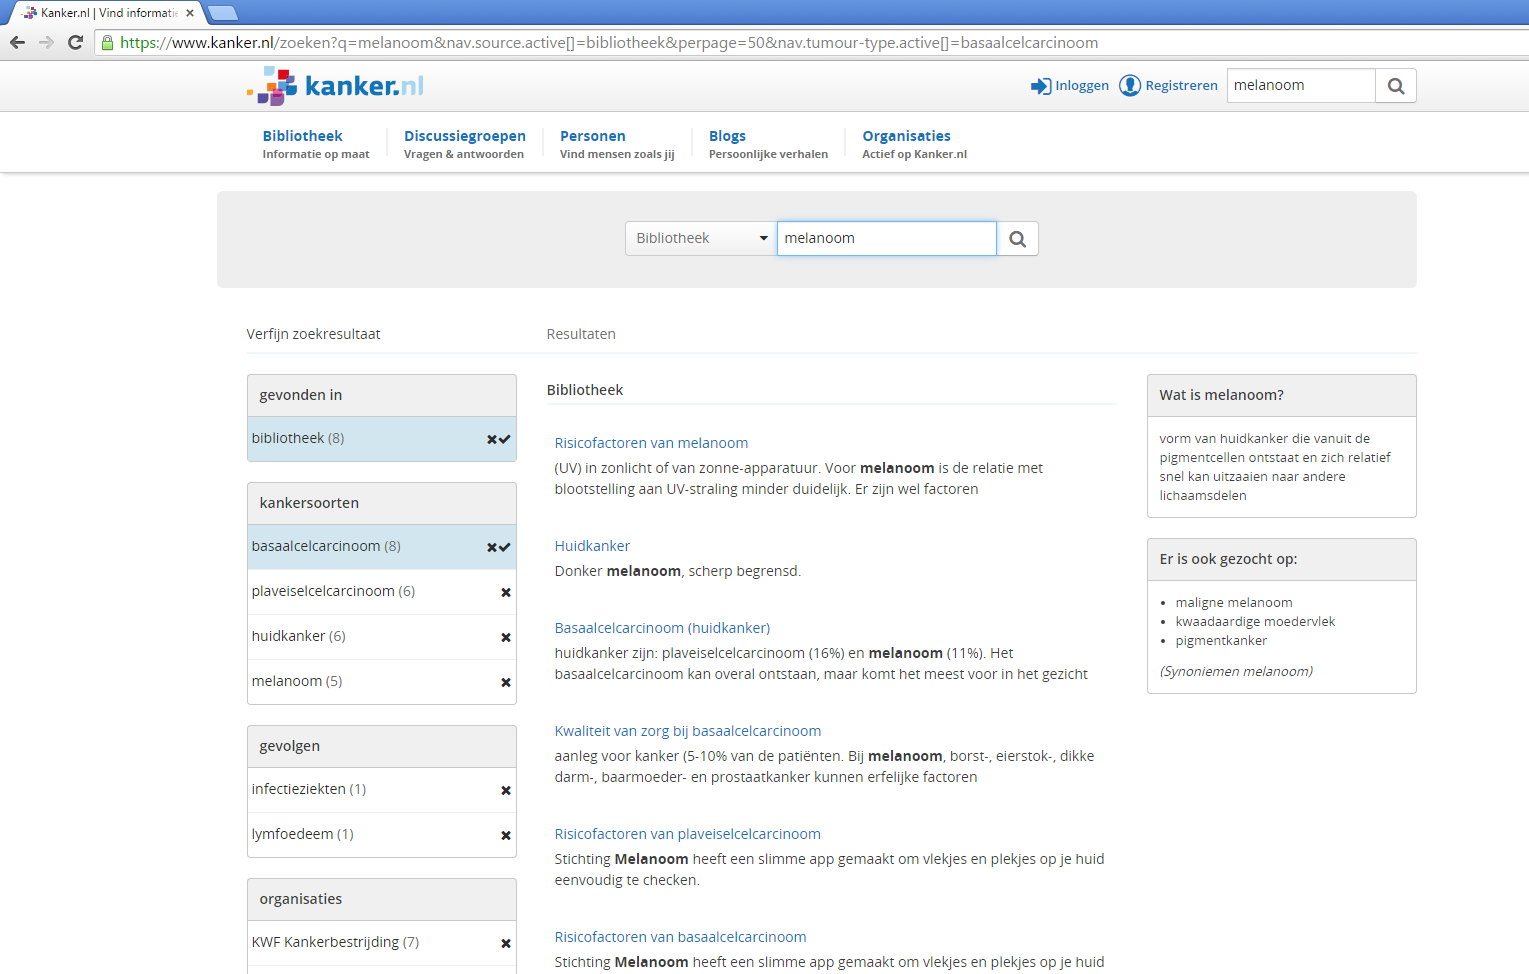The width and height of the screenshot is (1529, 974).
Task: Filter by huidkanker (6) cancer type
Action: pyautogui.click(x=298, y=636)
